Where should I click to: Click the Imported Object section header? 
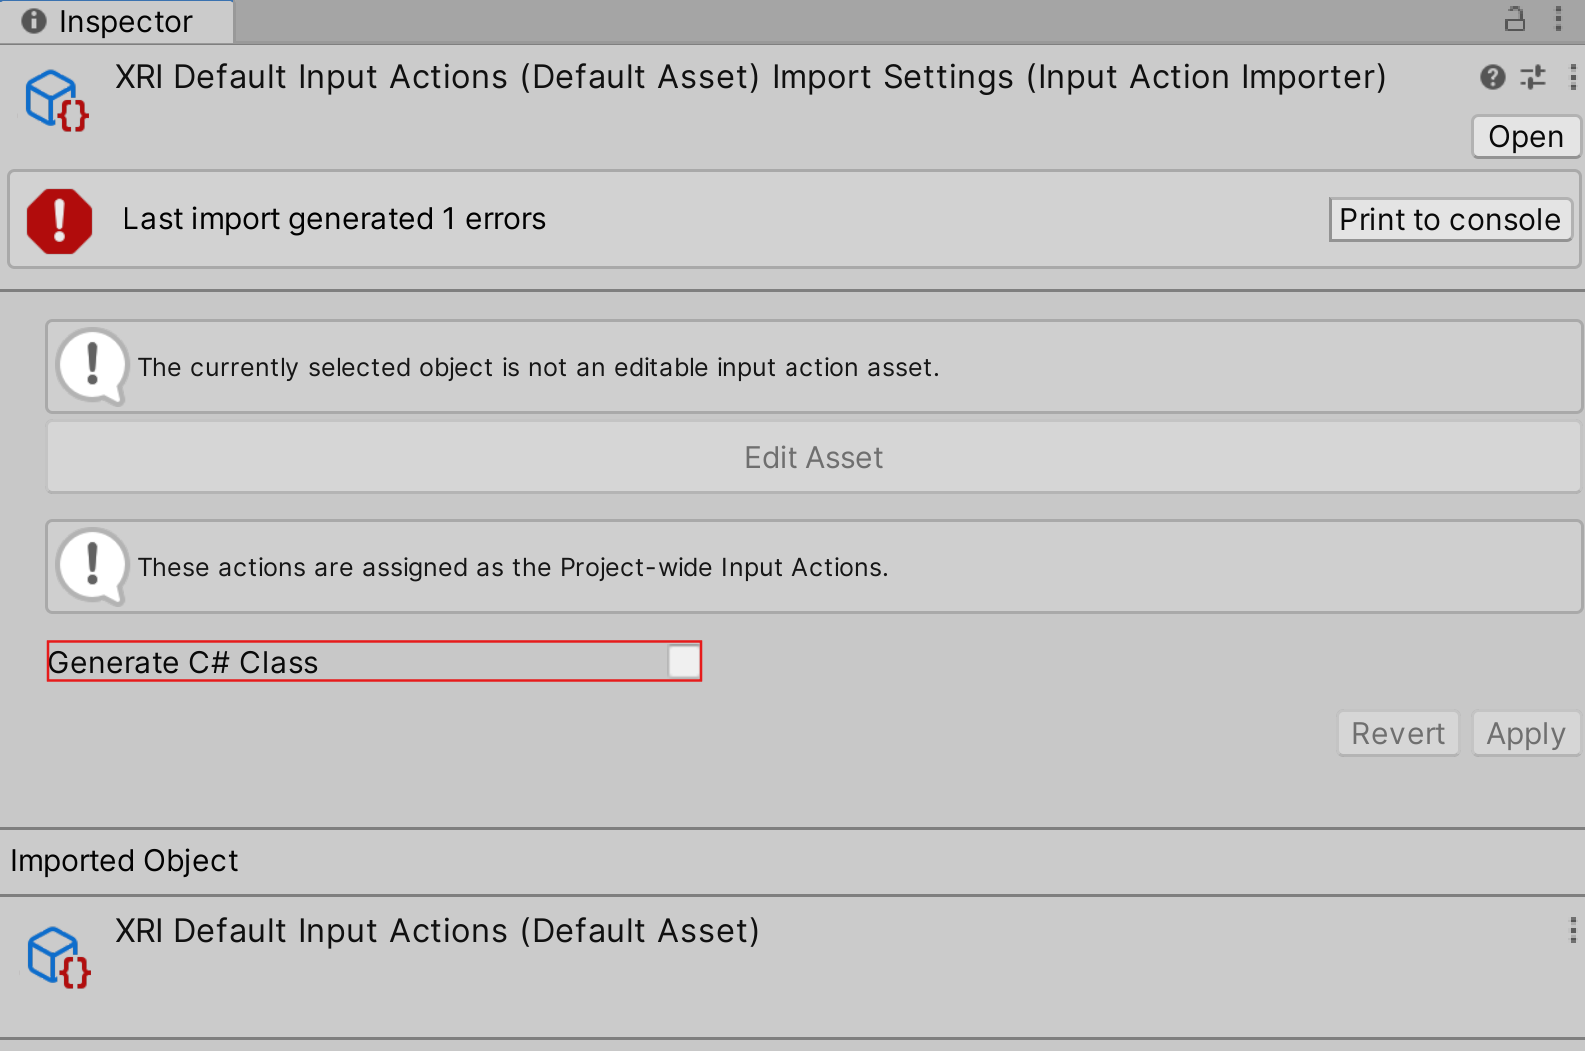124,860
